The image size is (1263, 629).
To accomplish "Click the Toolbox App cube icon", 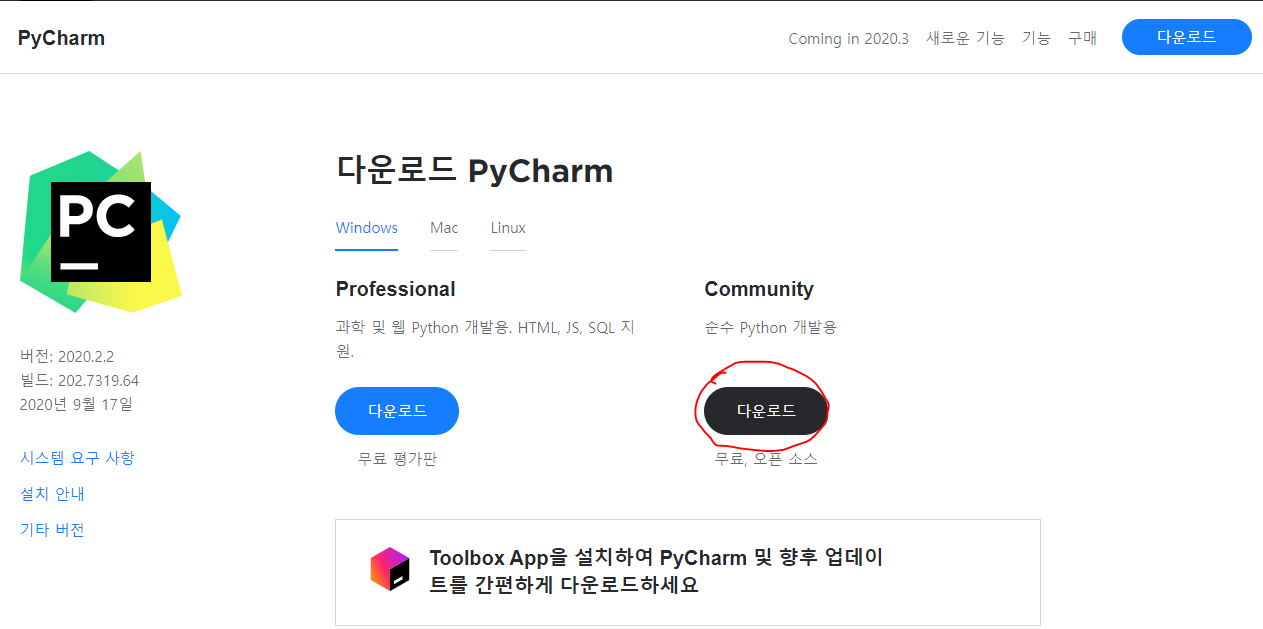I will pos(390,569).
